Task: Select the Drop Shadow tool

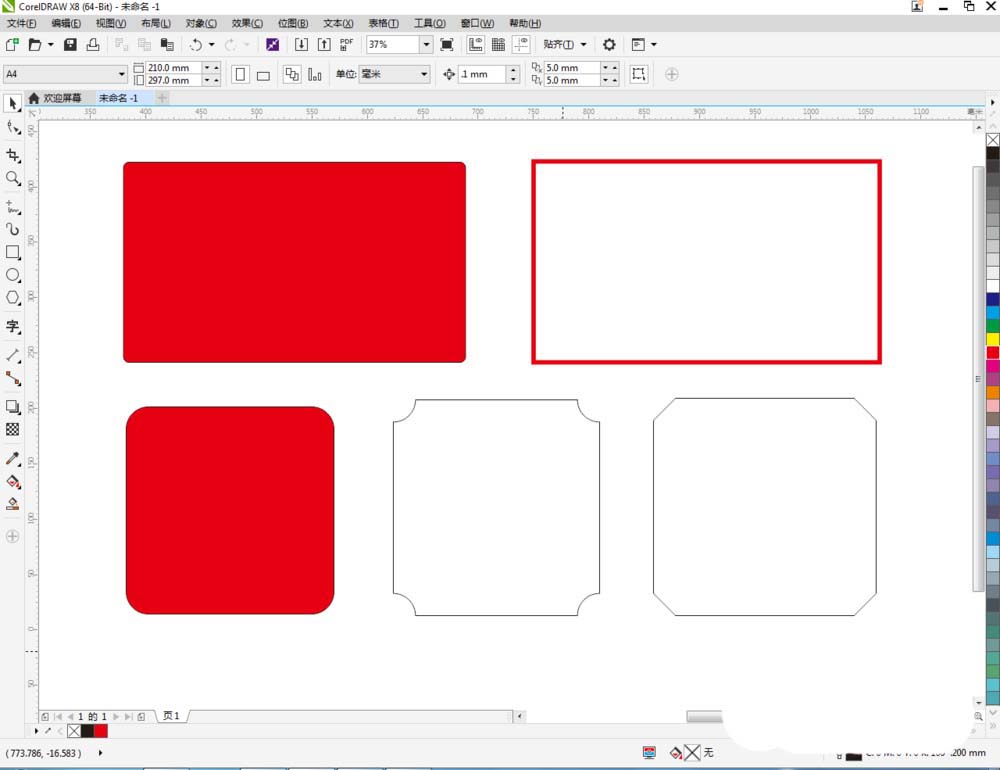Action: click(x=13, y=406)
